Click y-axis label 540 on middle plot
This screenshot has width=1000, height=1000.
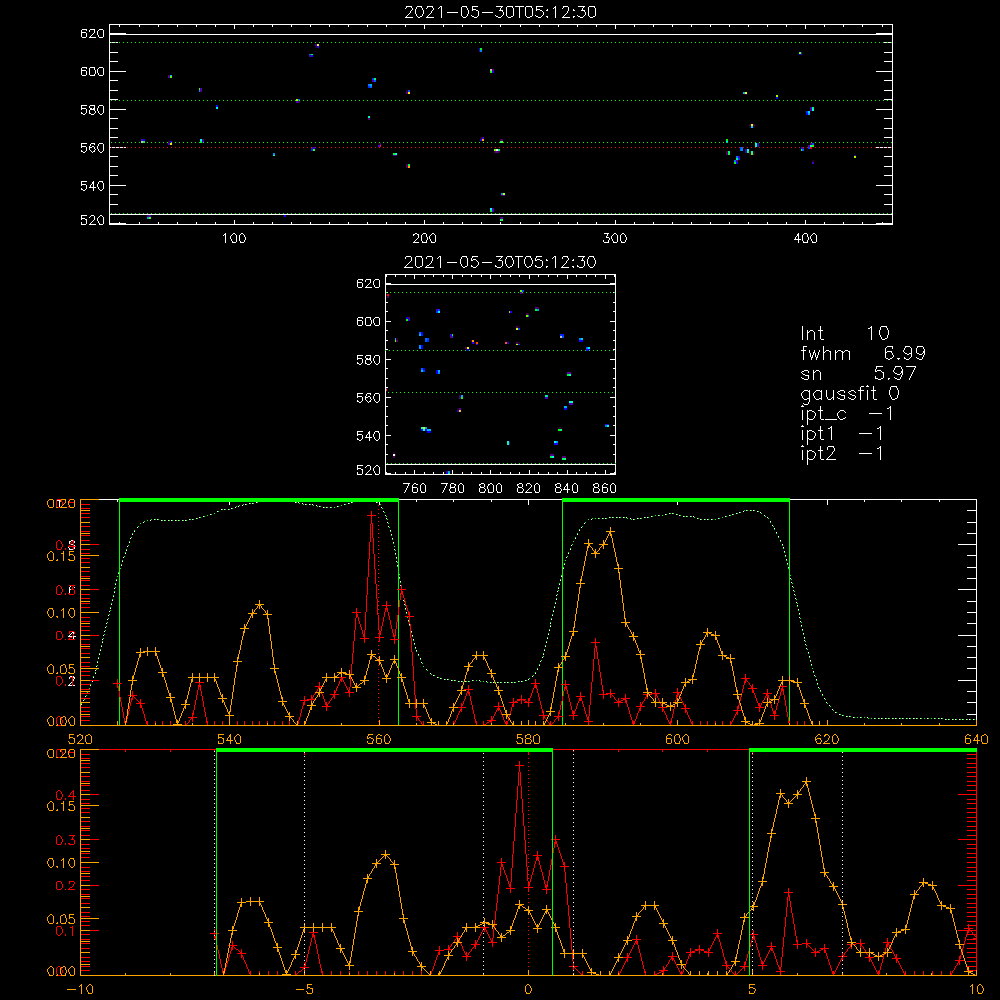[368, 436]
